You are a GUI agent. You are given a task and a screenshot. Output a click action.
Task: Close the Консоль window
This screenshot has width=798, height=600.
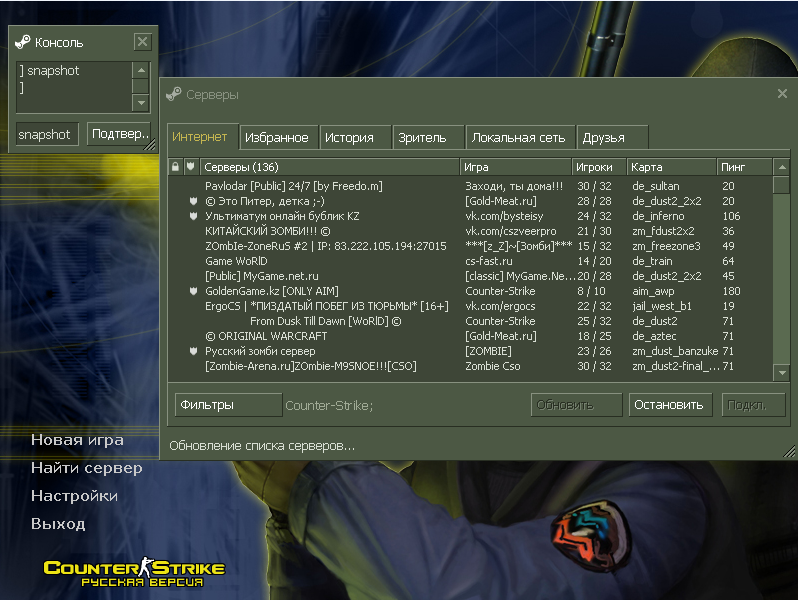(142, 41)
